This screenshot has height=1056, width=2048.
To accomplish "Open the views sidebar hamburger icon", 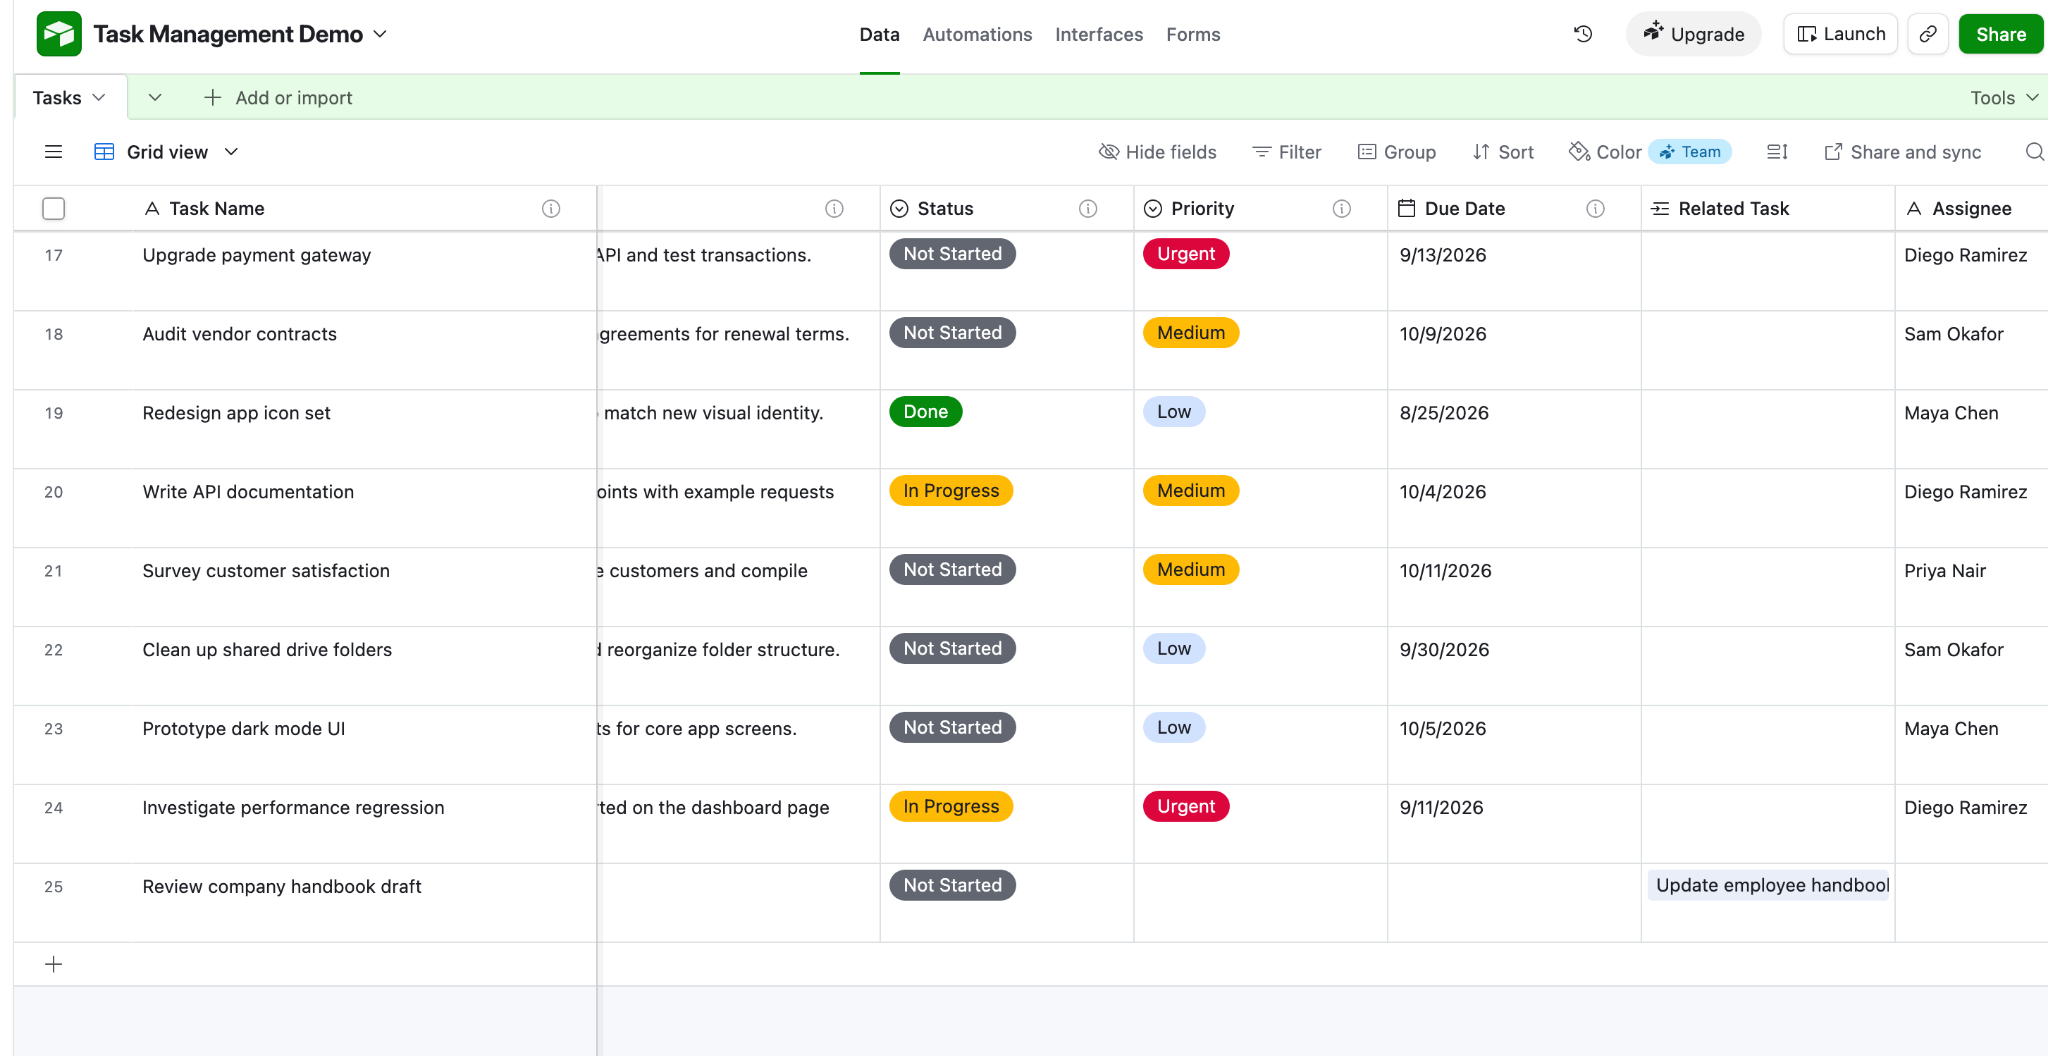I will [54, 152].
